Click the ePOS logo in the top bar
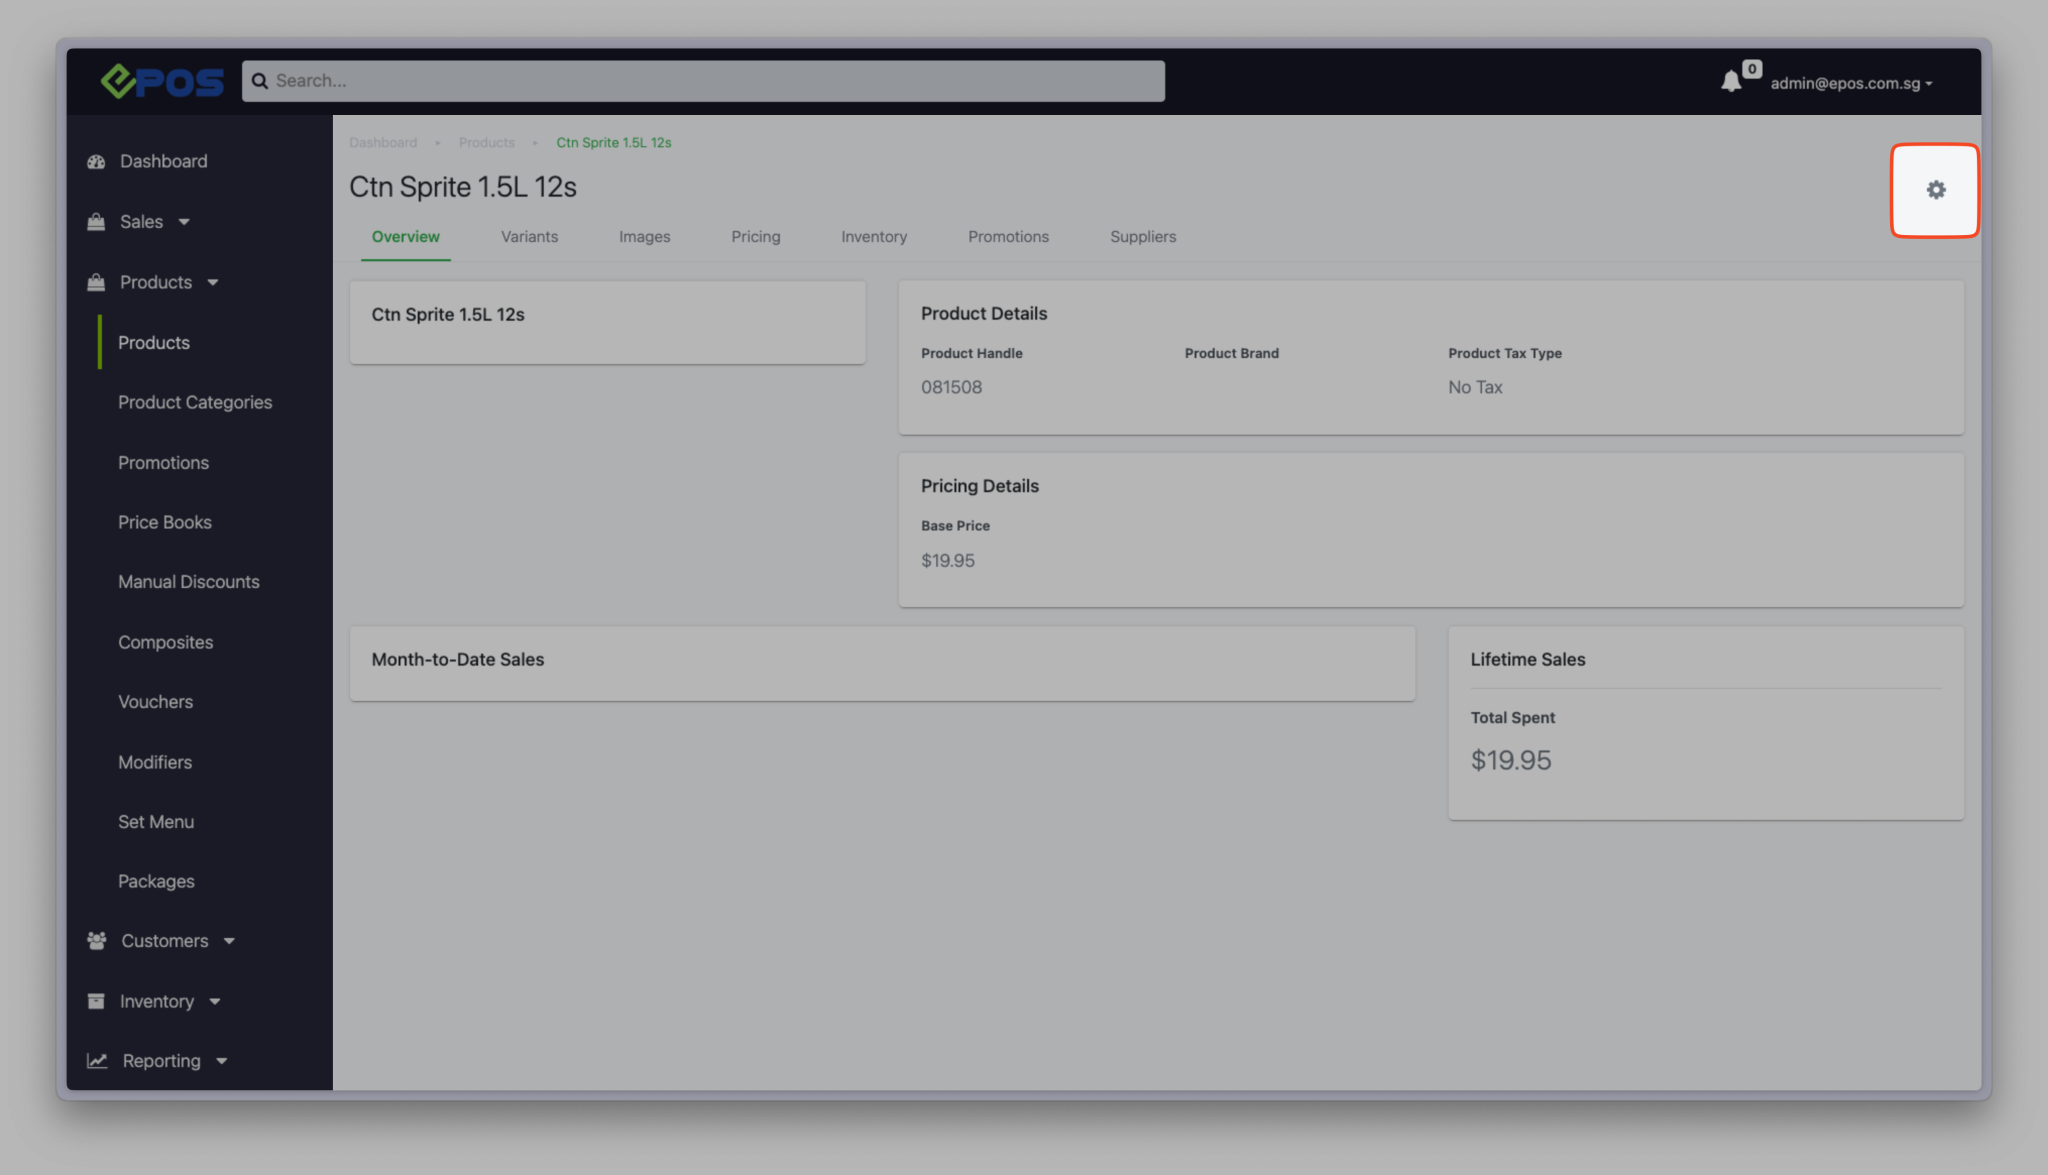Screen dimensions: 2048x1175 coord(162,81)
